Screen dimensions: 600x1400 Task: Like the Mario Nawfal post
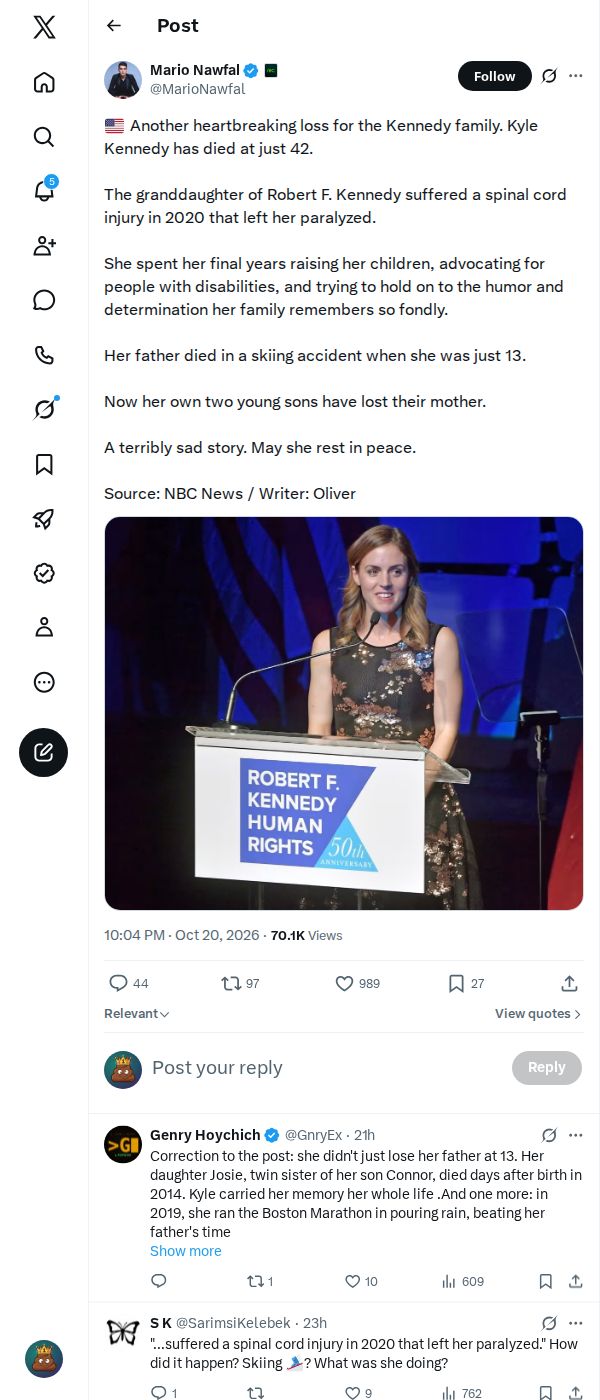tap(357, 983)
